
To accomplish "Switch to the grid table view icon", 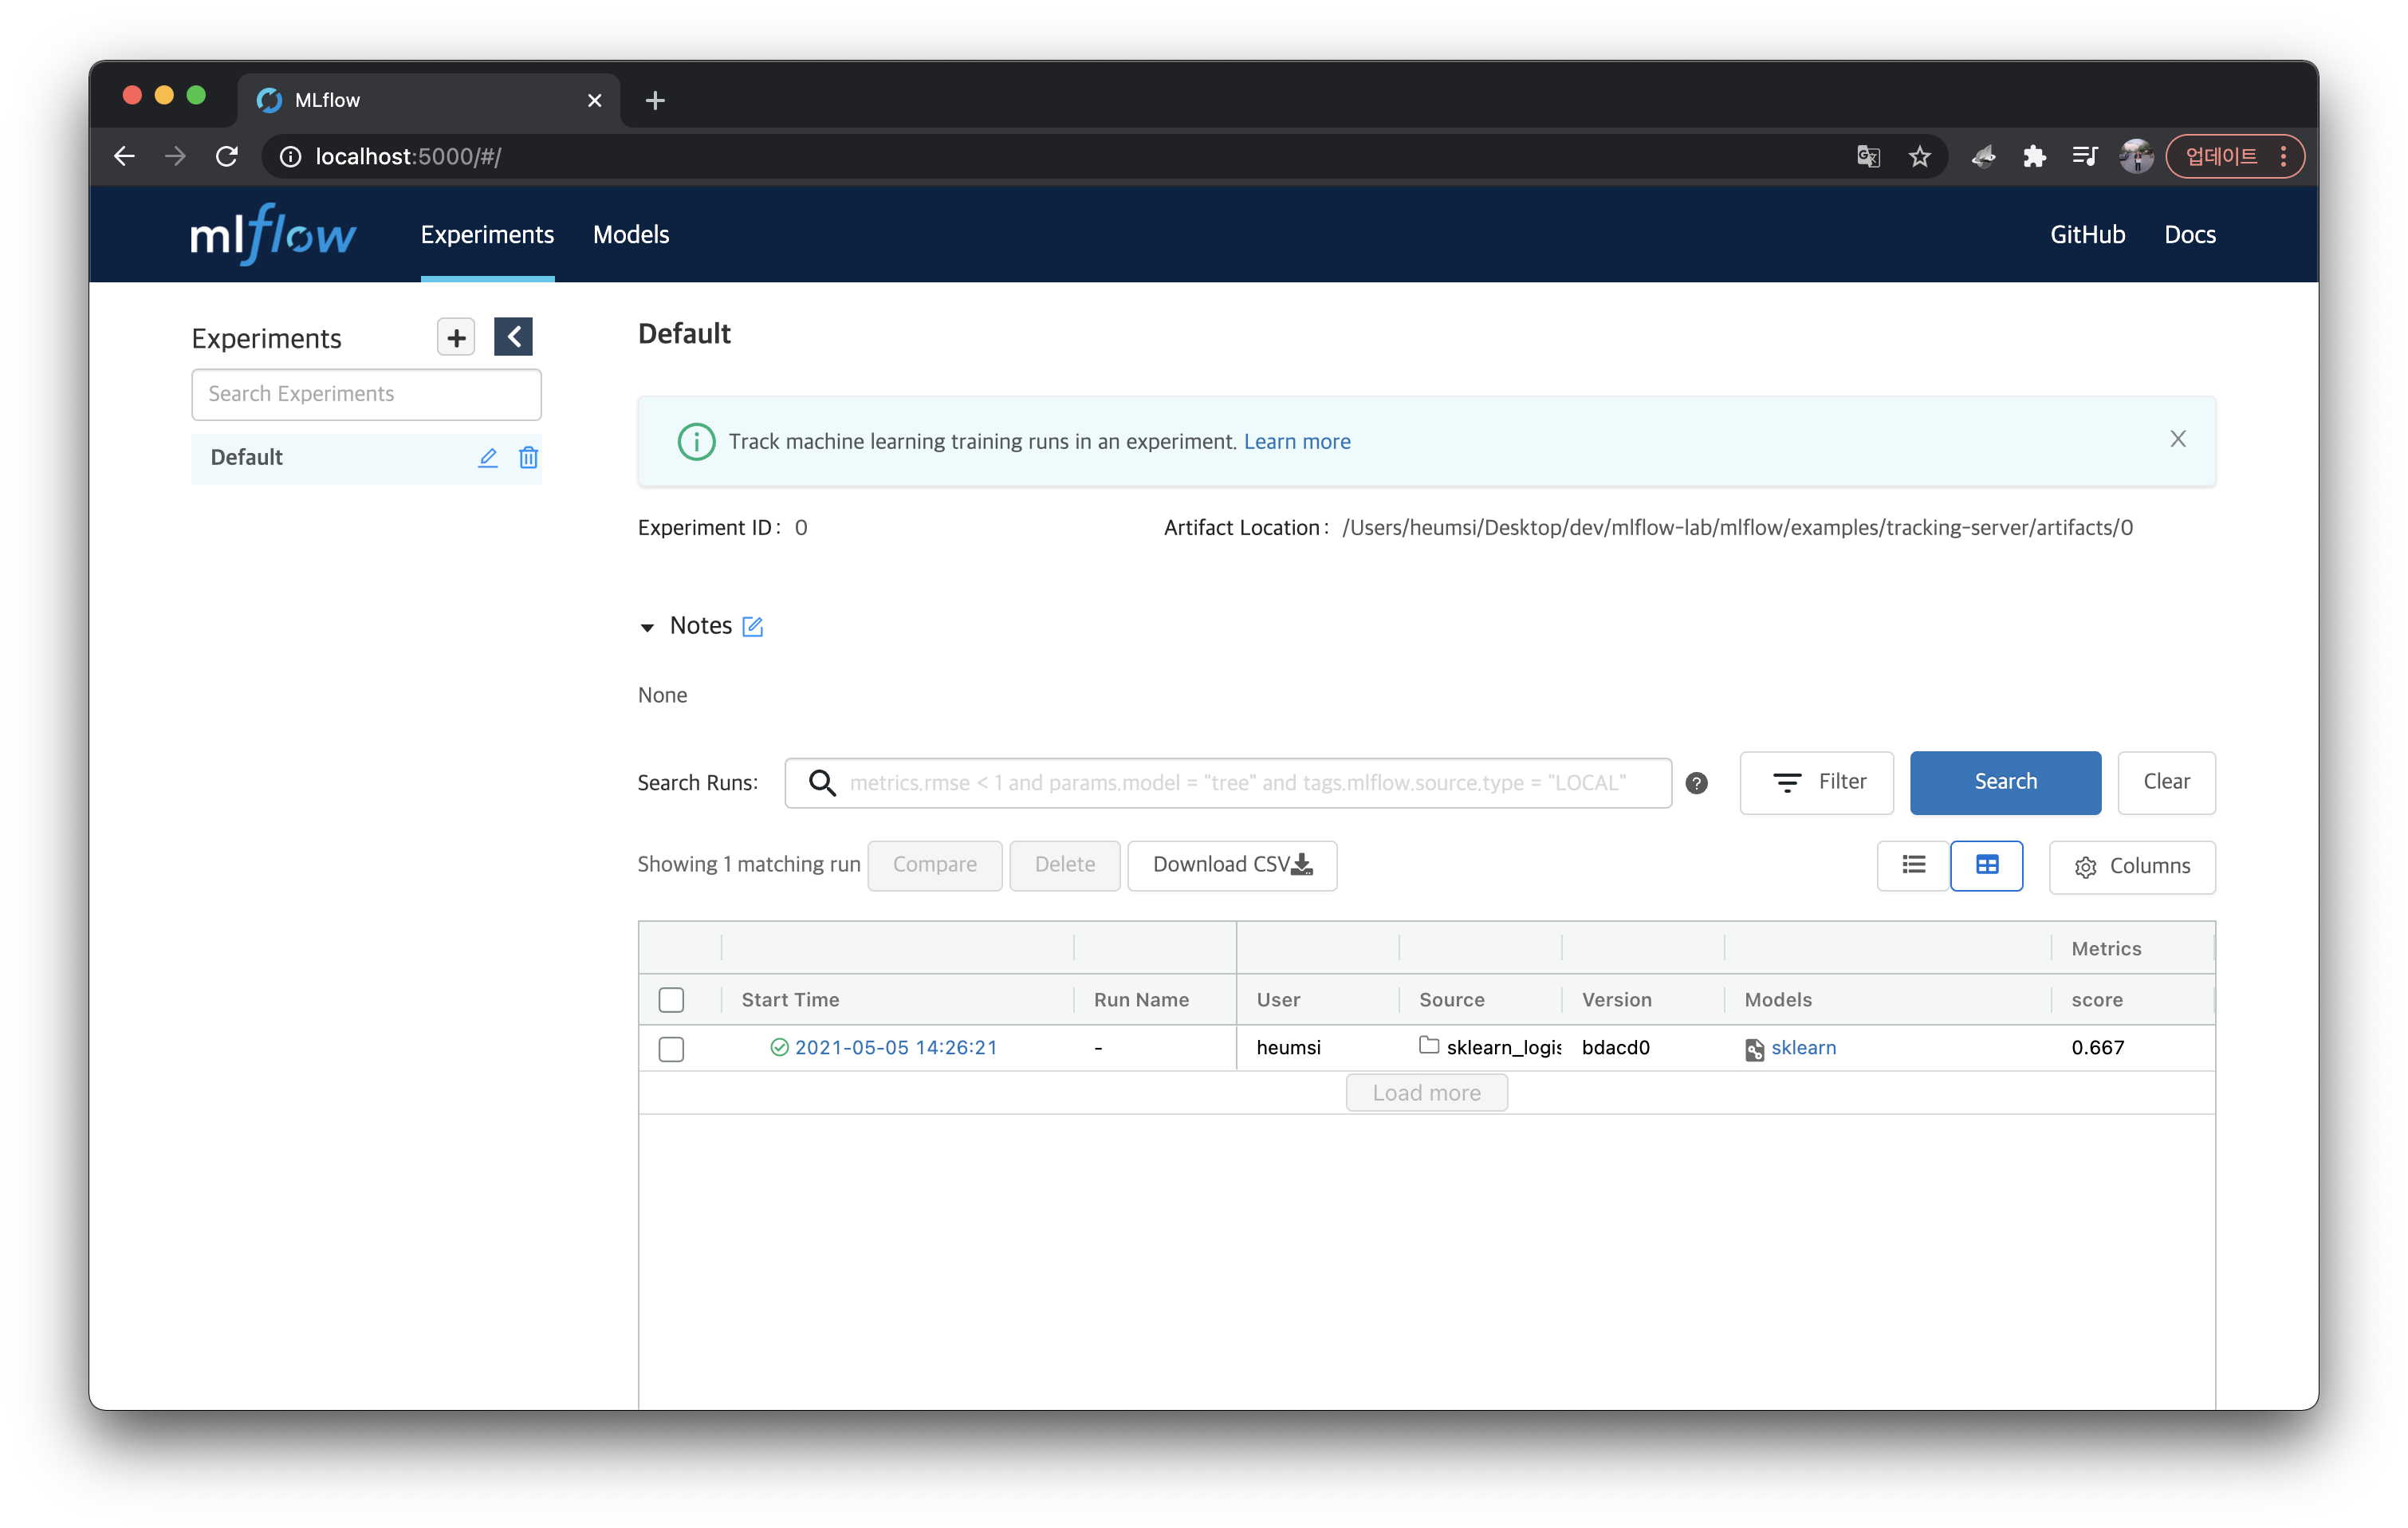I will [1986, 865].
